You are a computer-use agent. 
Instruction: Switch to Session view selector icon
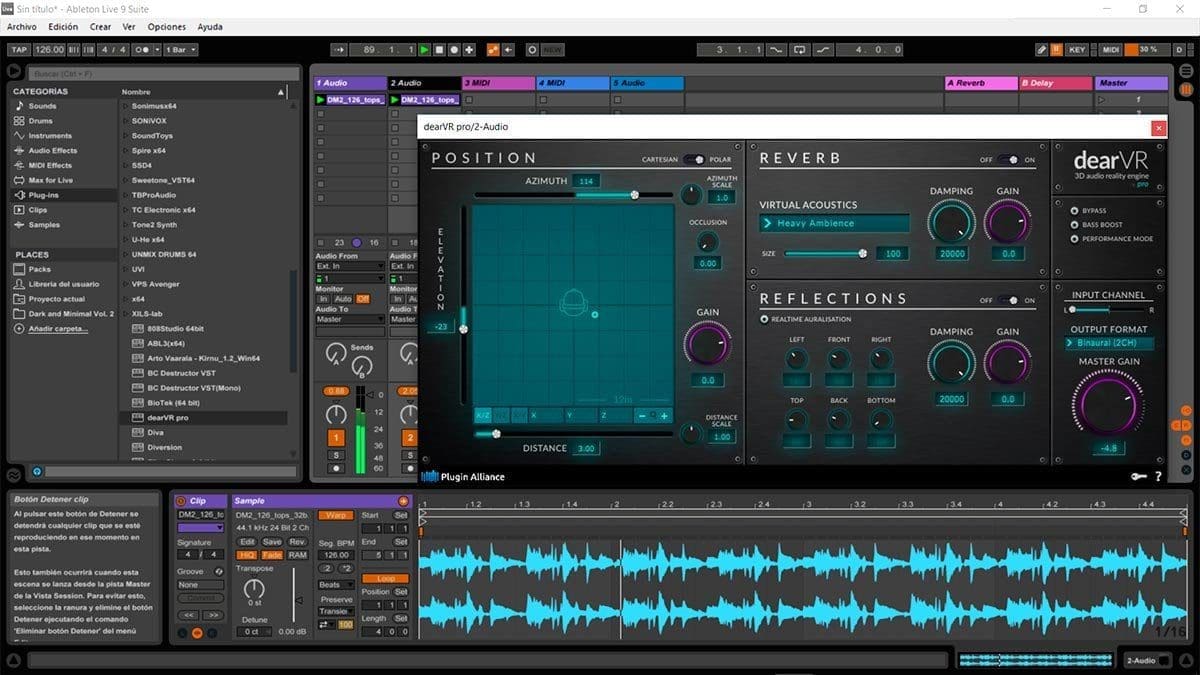coord(1186,89)
